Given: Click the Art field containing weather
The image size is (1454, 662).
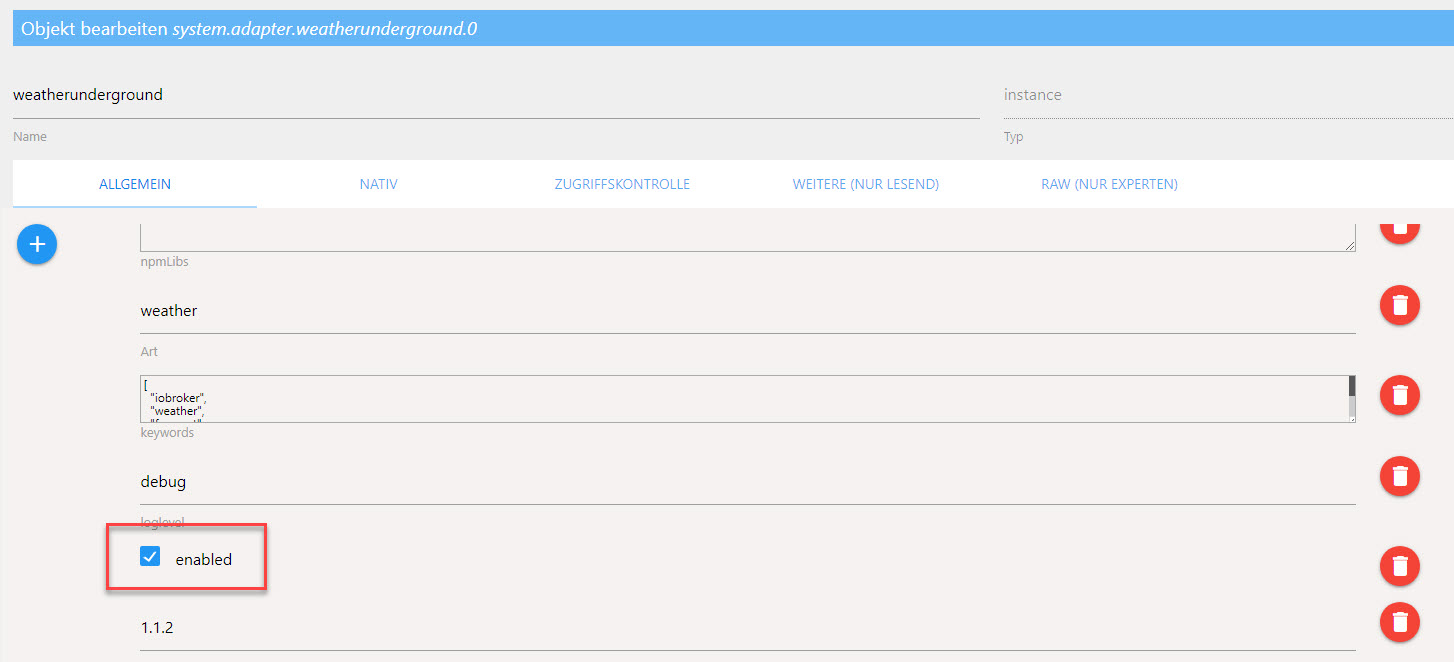Looking at the screenshot, I should (x=748, y=311).
